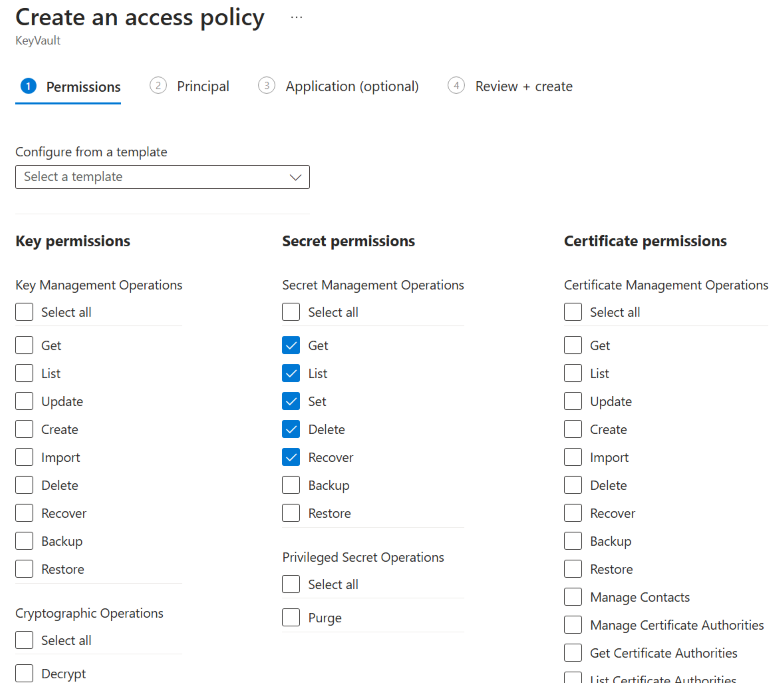Image resolution: width=769 pixels, height=683 pixels.
Task: Check the key Decrypt checkbox
Action: point(25,674)
